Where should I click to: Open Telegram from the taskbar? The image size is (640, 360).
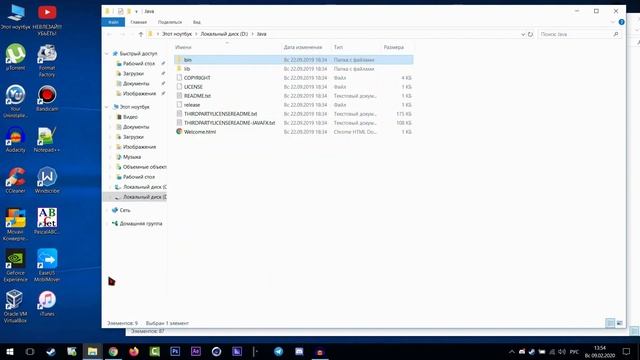coord(278,351)
